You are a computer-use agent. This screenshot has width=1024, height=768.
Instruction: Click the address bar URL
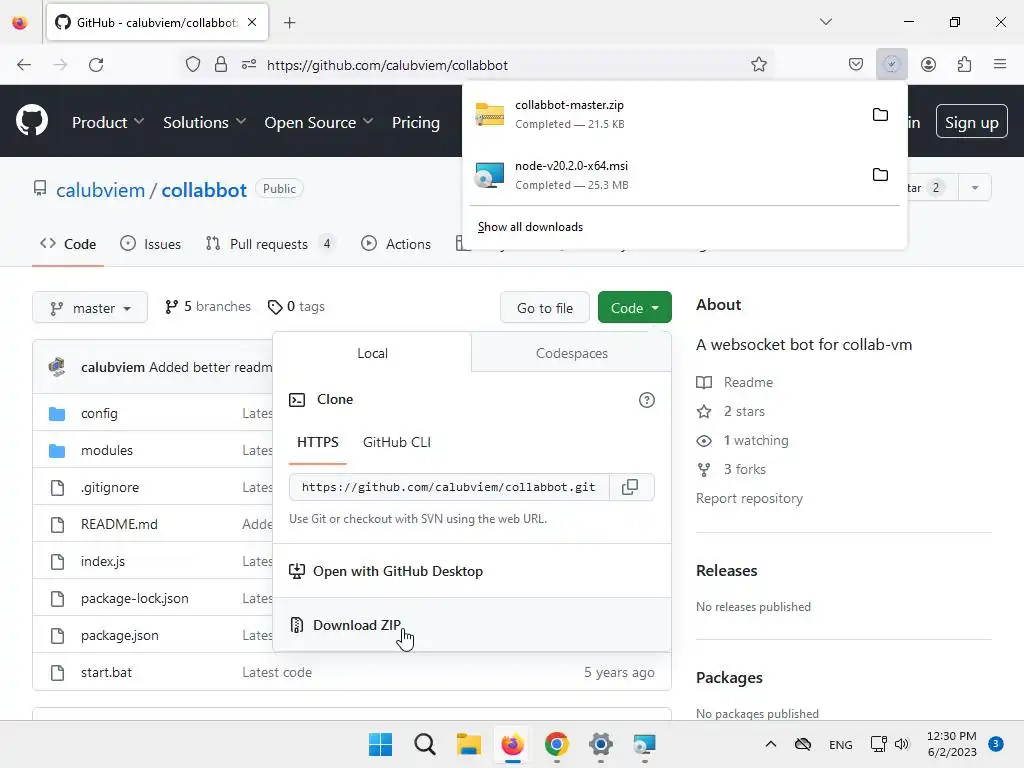tap(387, 65)
